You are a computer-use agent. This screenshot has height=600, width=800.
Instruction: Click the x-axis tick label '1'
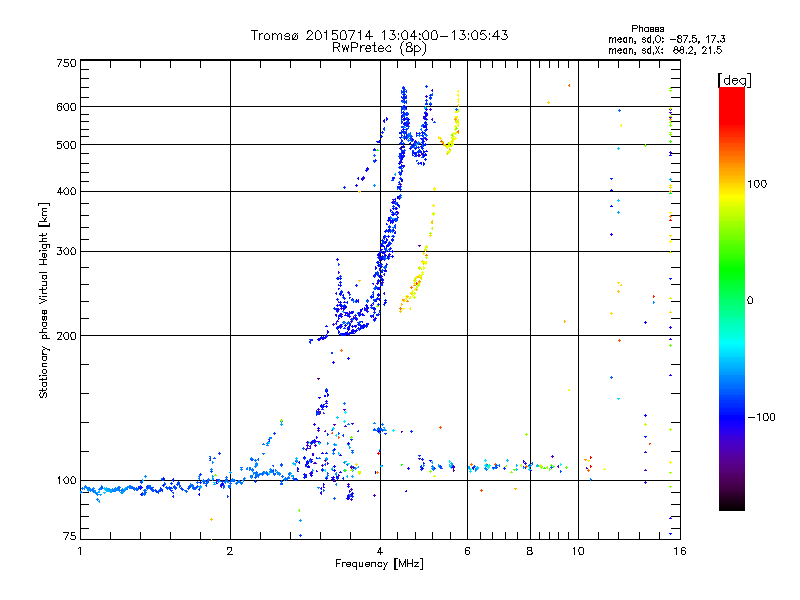(80, 551)
